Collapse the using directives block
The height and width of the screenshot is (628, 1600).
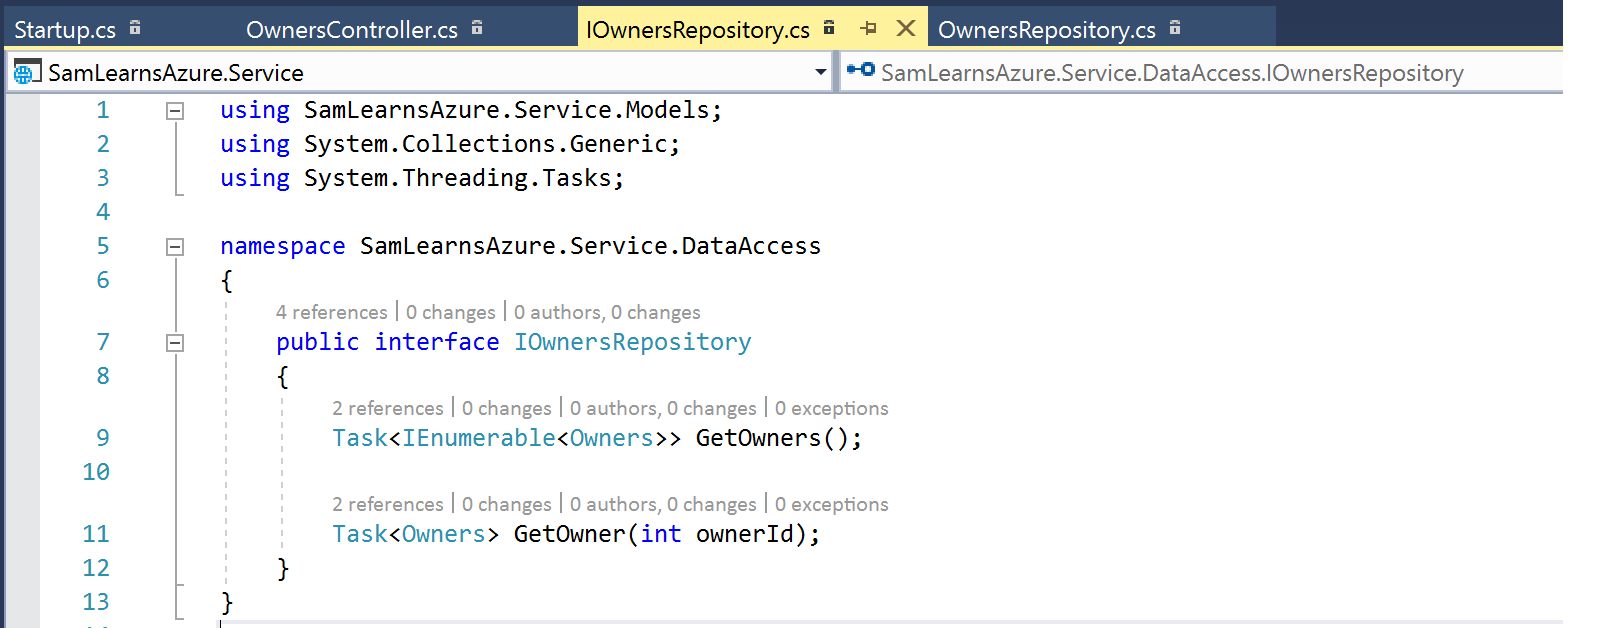[x=175, y=111]
